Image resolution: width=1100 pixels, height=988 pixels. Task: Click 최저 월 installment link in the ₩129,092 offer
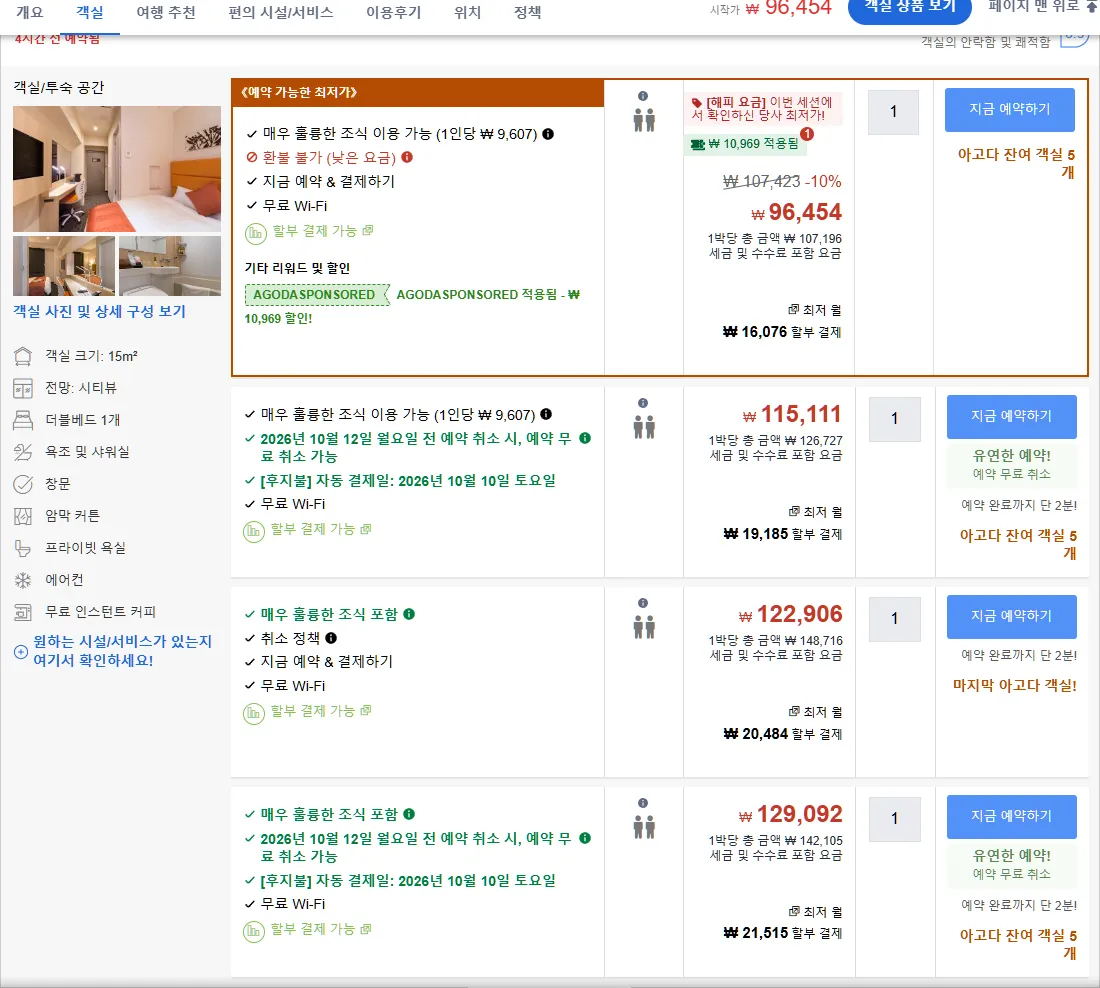click(815, 912)
